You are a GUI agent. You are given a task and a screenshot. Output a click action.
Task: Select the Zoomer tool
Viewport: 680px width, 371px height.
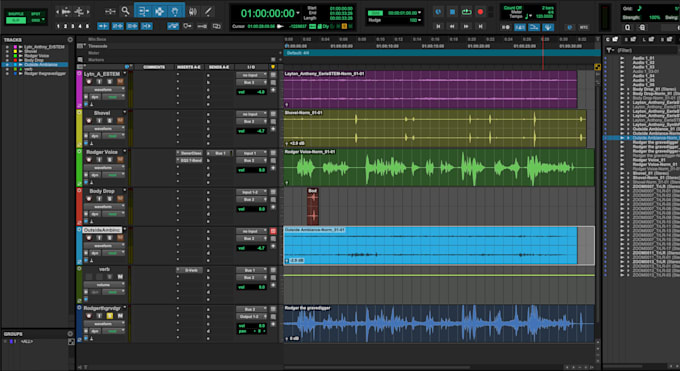coord(125,11)
